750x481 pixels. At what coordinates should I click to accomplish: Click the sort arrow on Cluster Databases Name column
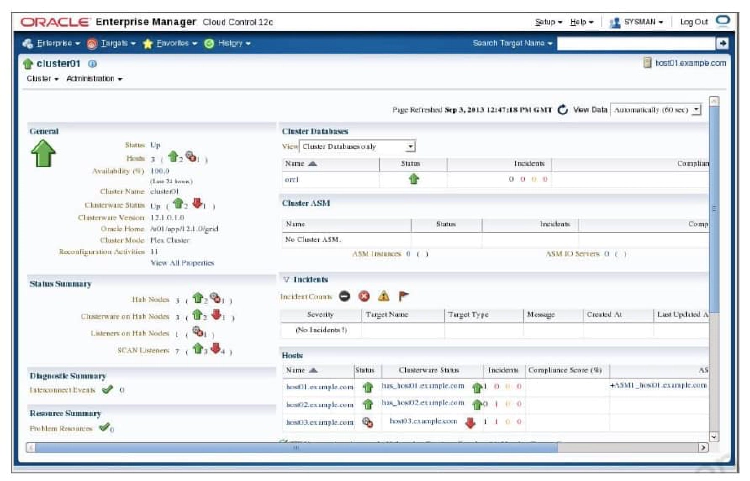pyautogui.click(x=312, y=164)
